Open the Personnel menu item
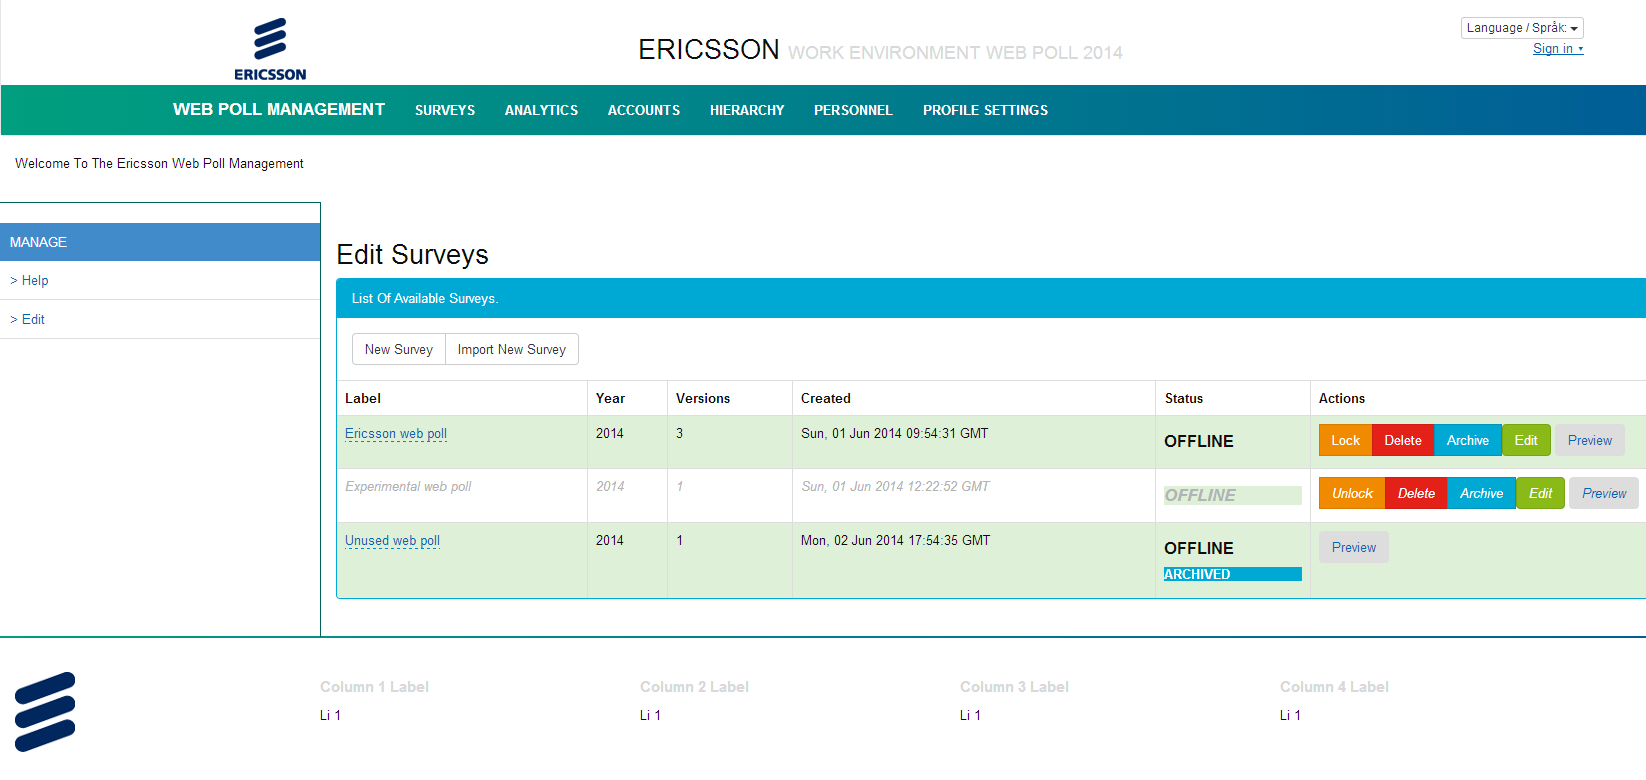The height and width of the screenshot is (780, 1646). coord(853,110)
